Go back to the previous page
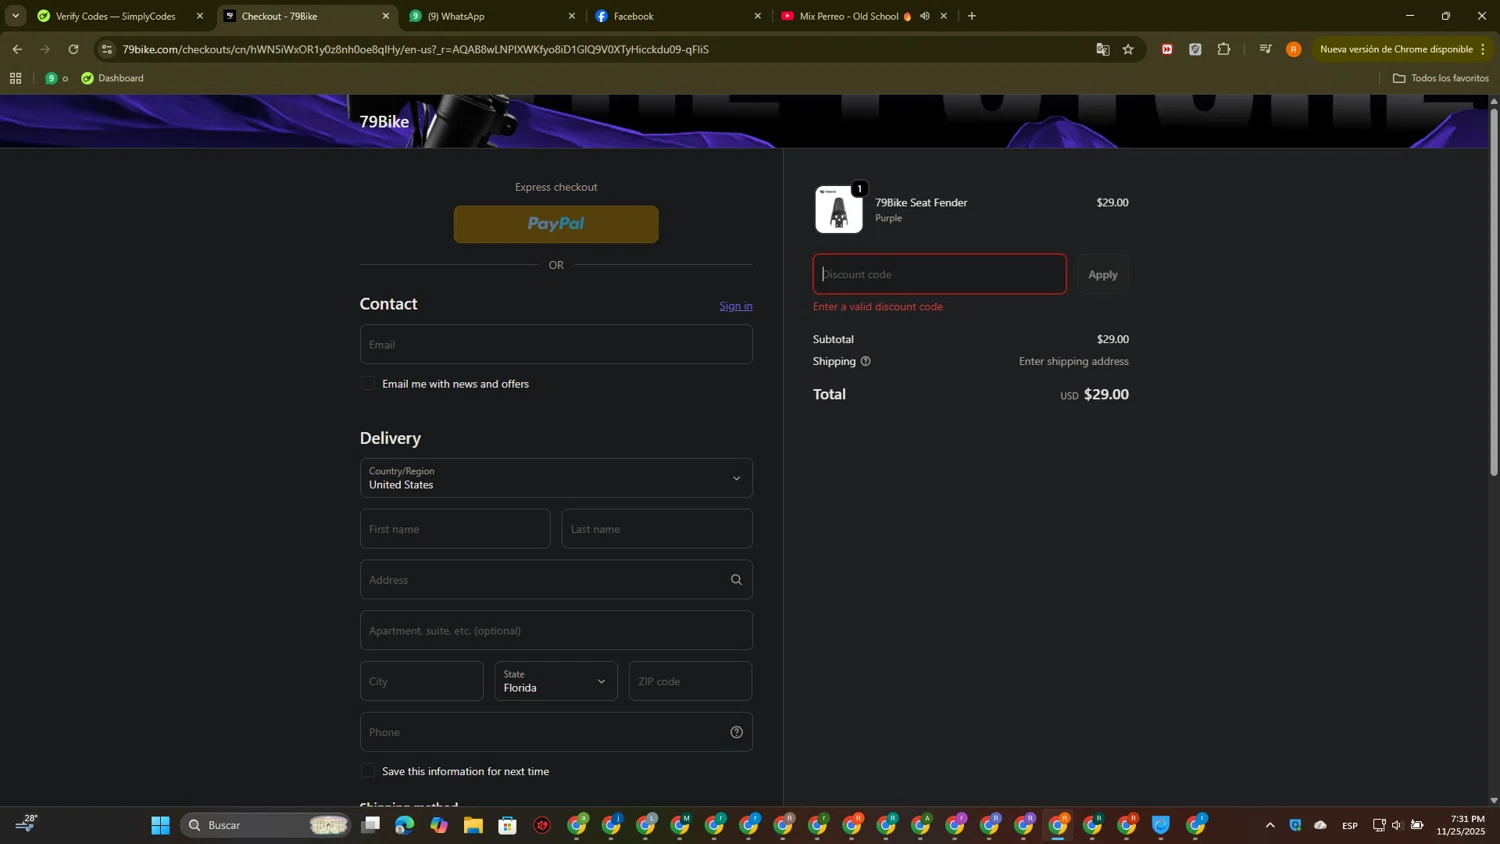Viewport: 1500px width, 844px height. point(17,49)
